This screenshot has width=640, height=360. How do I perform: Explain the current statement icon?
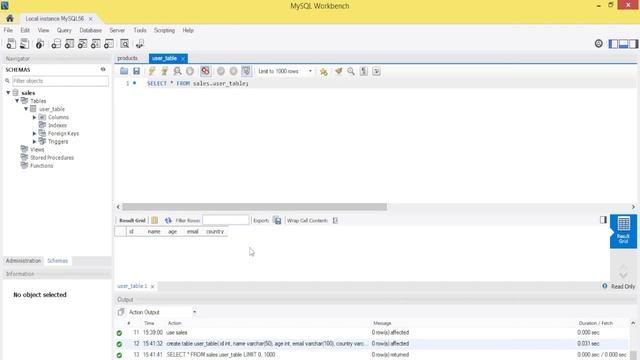177,71
